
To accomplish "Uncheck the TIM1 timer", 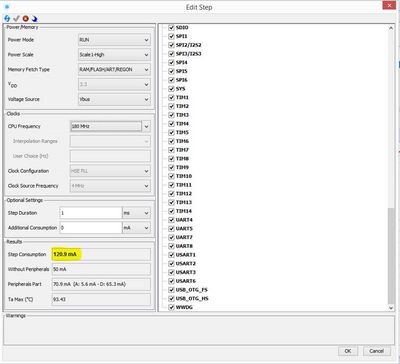I will coord(171,97).
